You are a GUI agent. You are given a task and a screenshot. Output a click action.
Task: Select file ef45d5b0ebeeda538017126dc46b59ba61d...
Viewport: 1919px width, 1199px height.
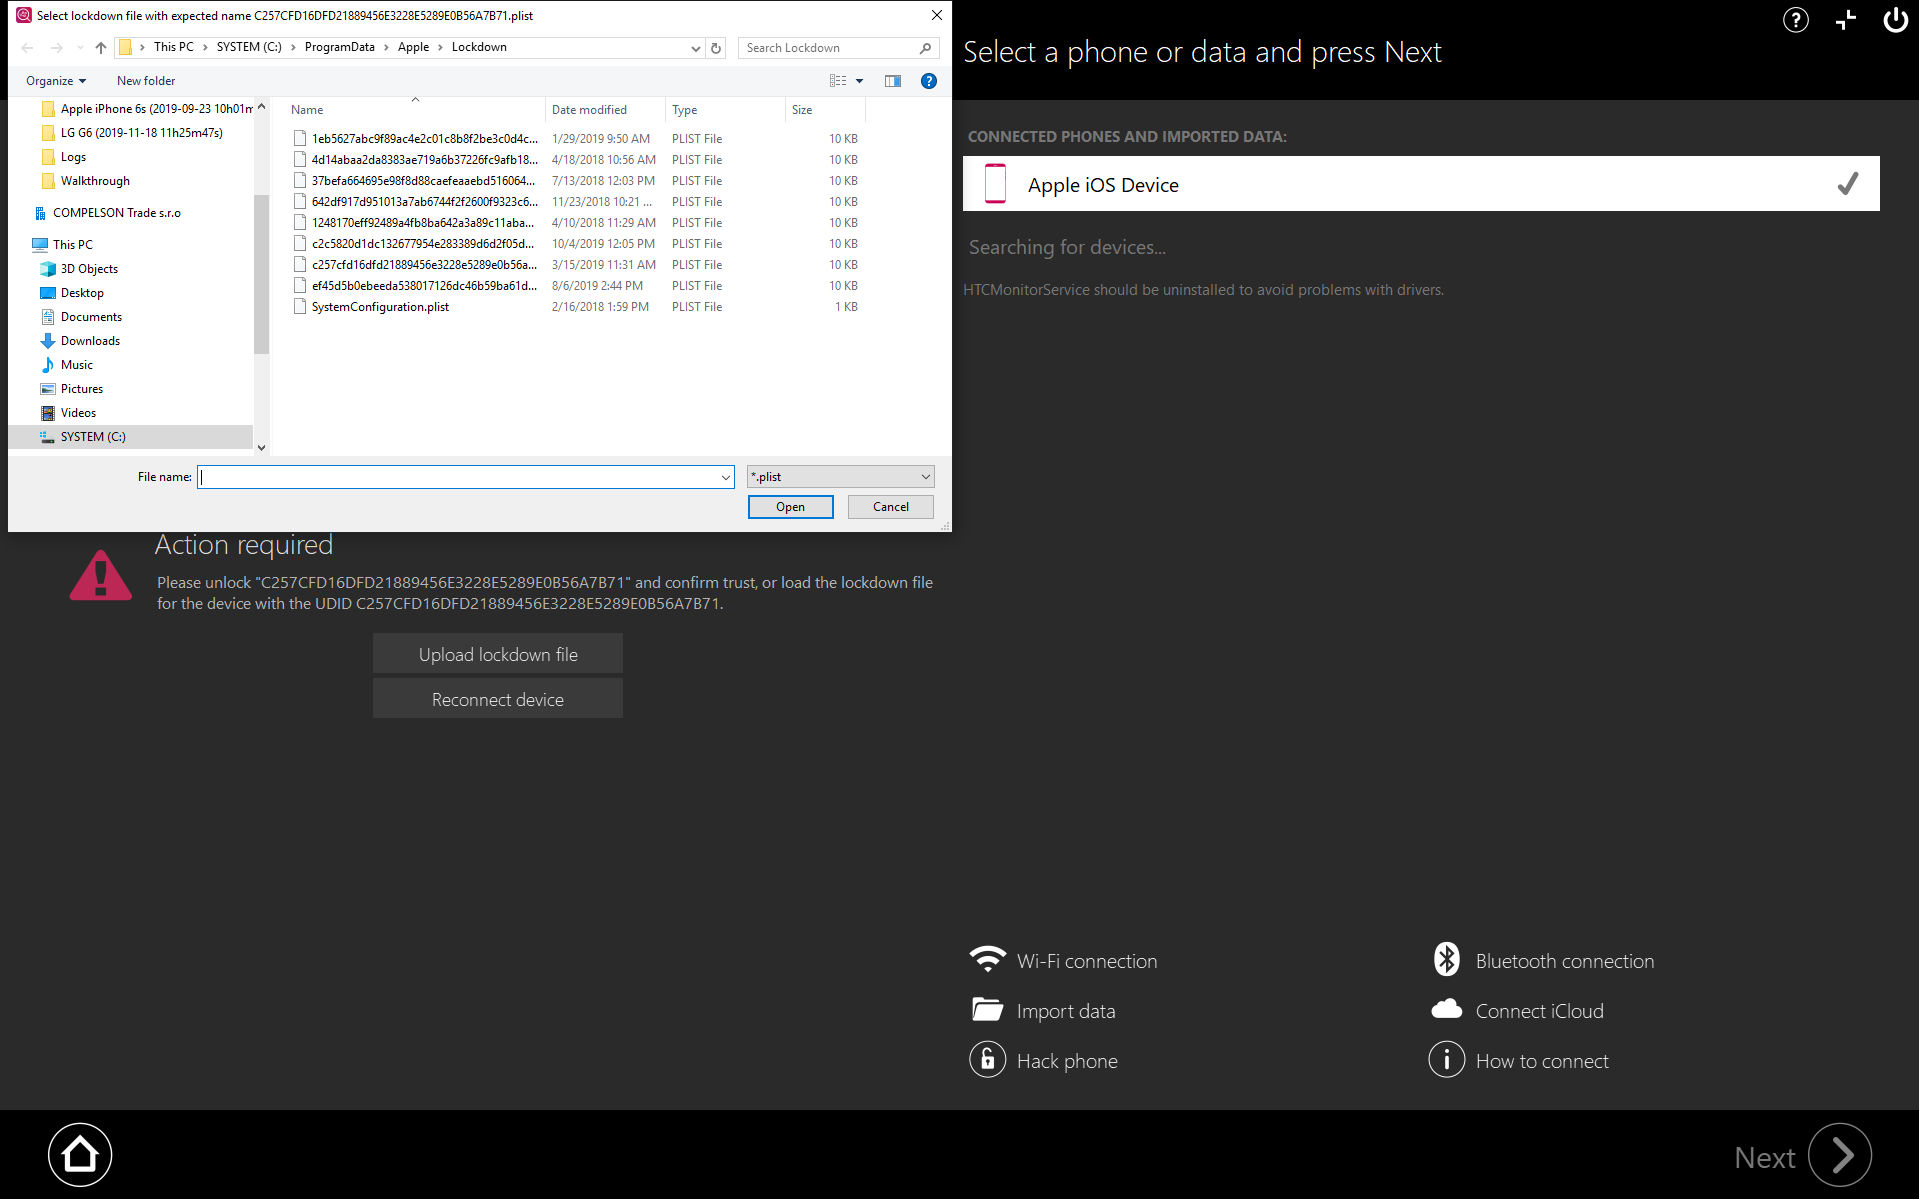[424, 286]
